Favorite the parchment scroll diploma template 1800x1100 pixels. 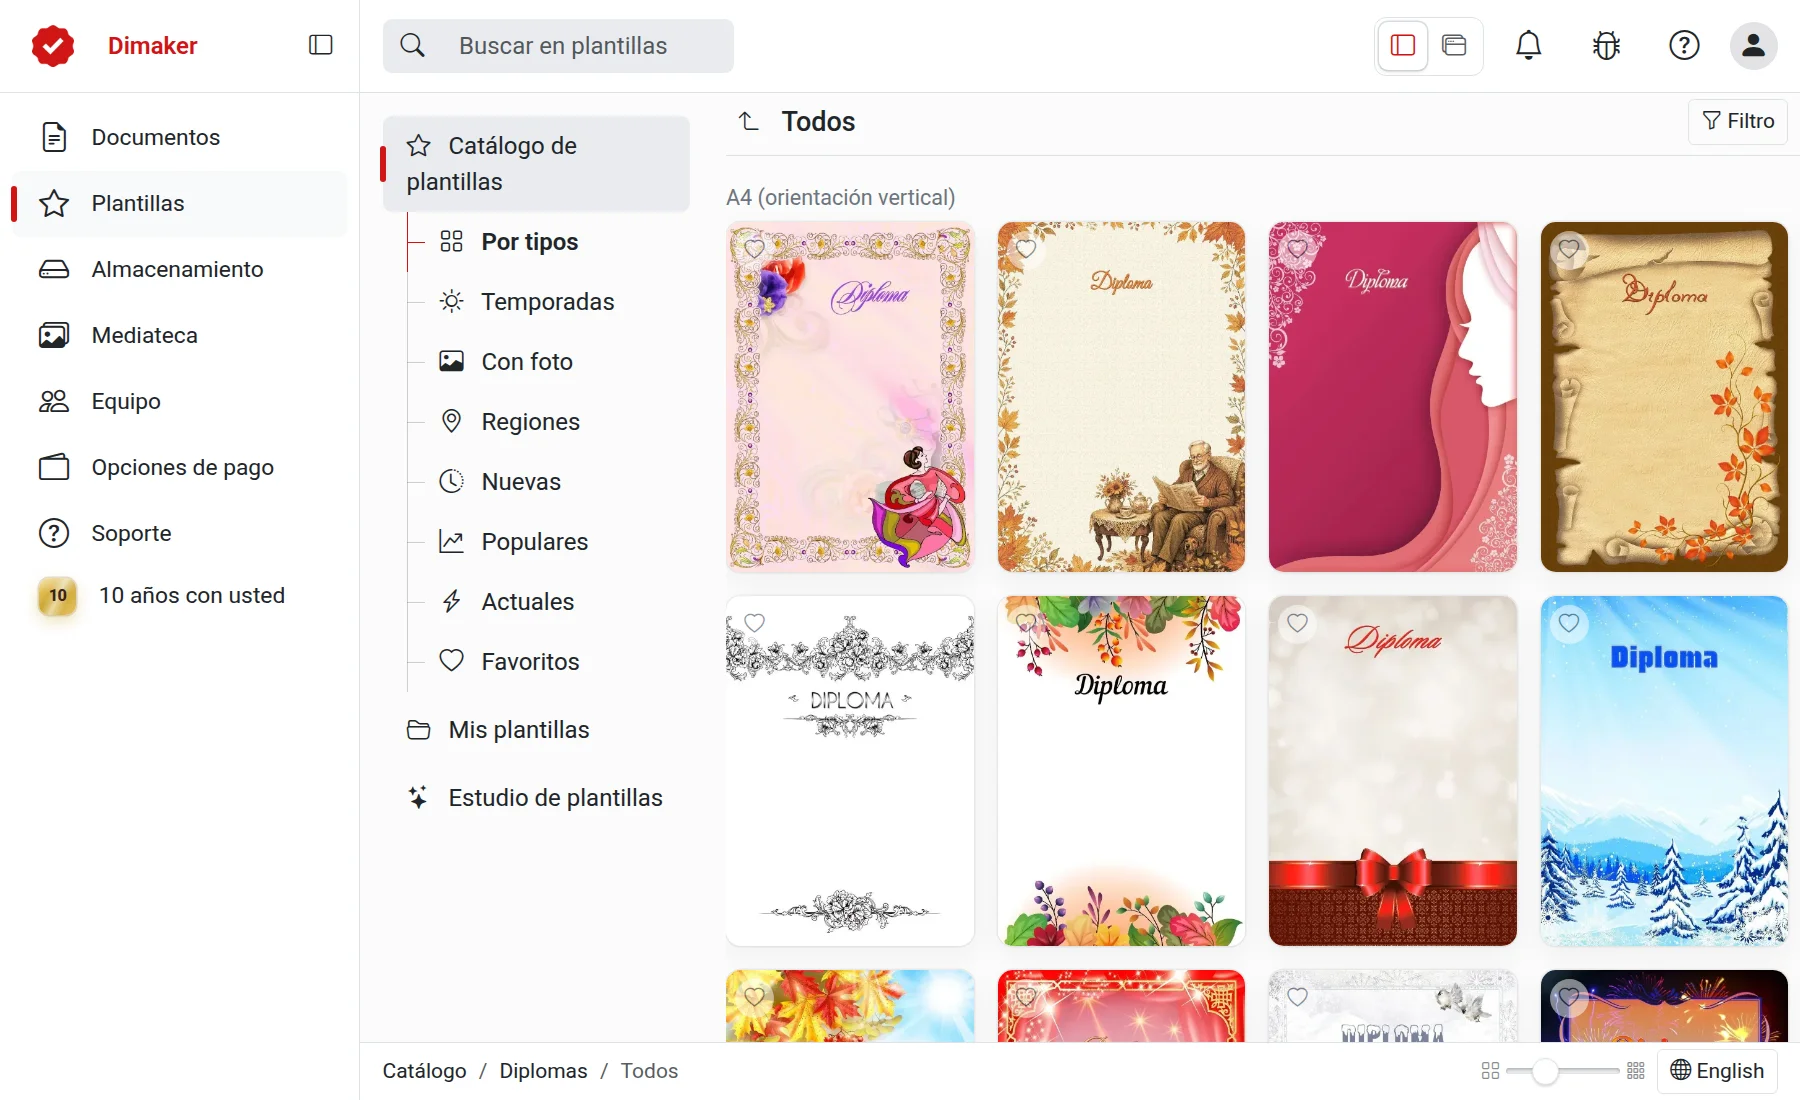tap(1569, 249)
